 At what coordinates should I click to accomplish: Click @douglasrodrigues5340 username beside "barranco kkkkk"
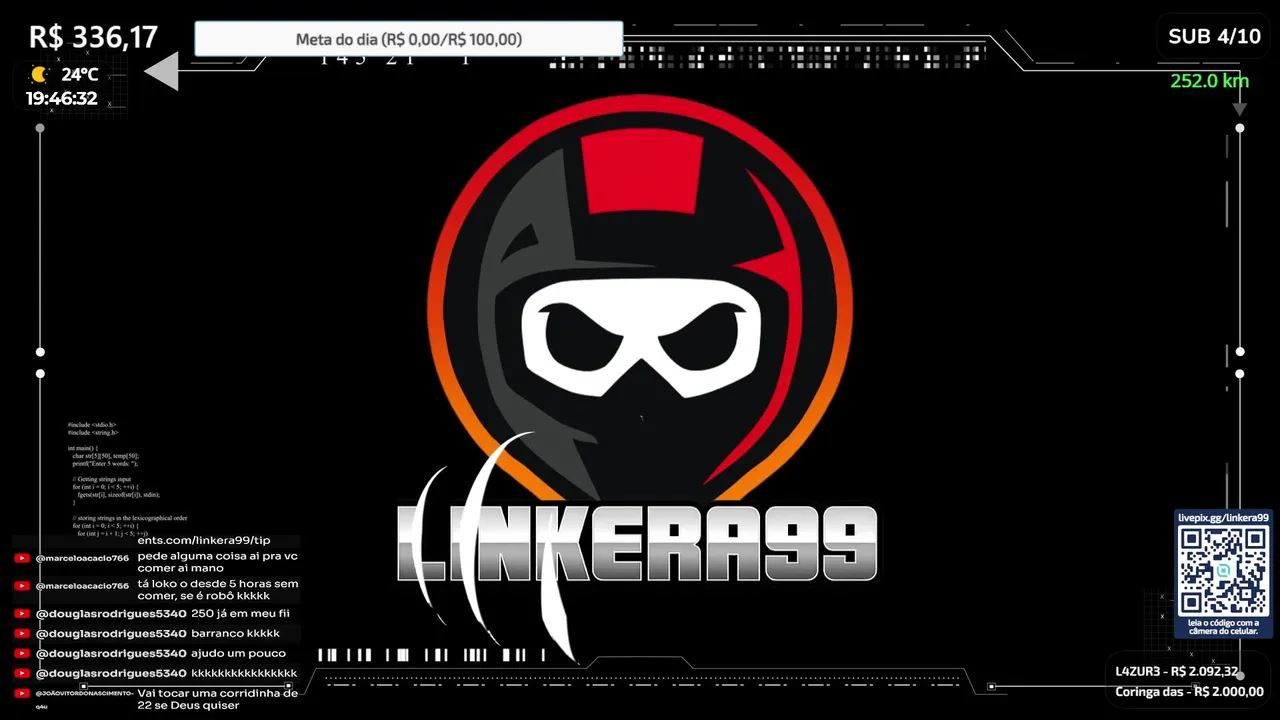111,634
